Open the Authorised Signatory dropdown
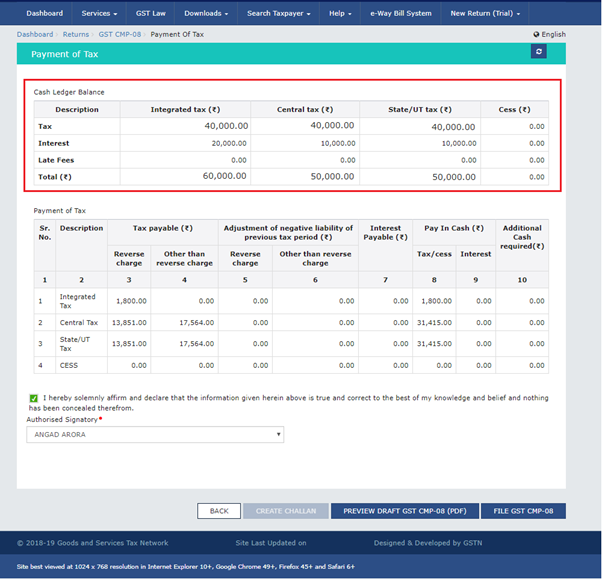 155,435
